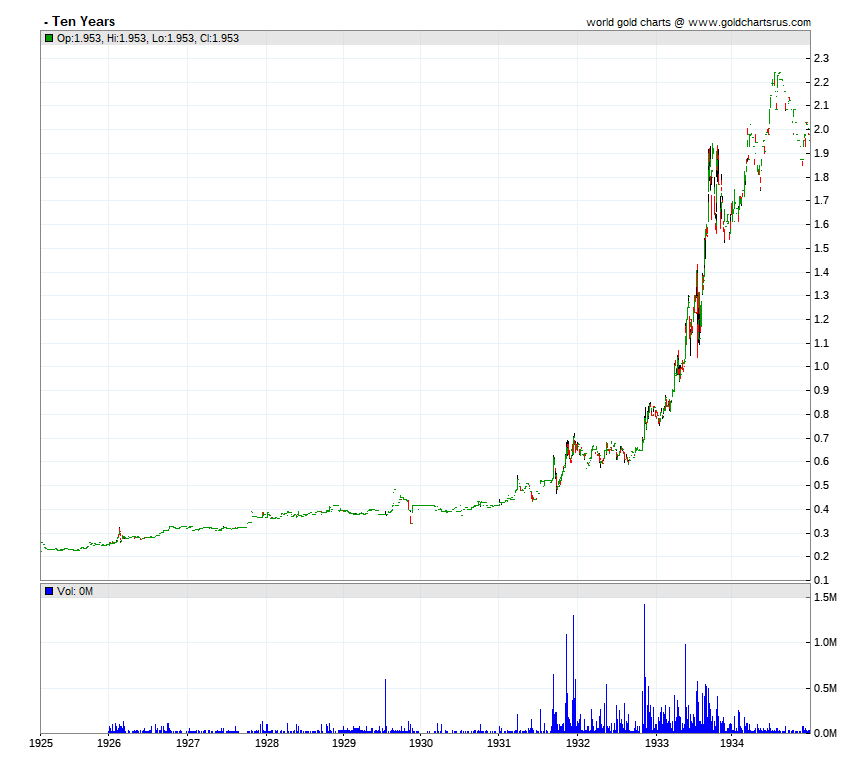Click the tallest volume spike before 1933
Viewport: 850px width, 769px height.
[x=644, y=669]
